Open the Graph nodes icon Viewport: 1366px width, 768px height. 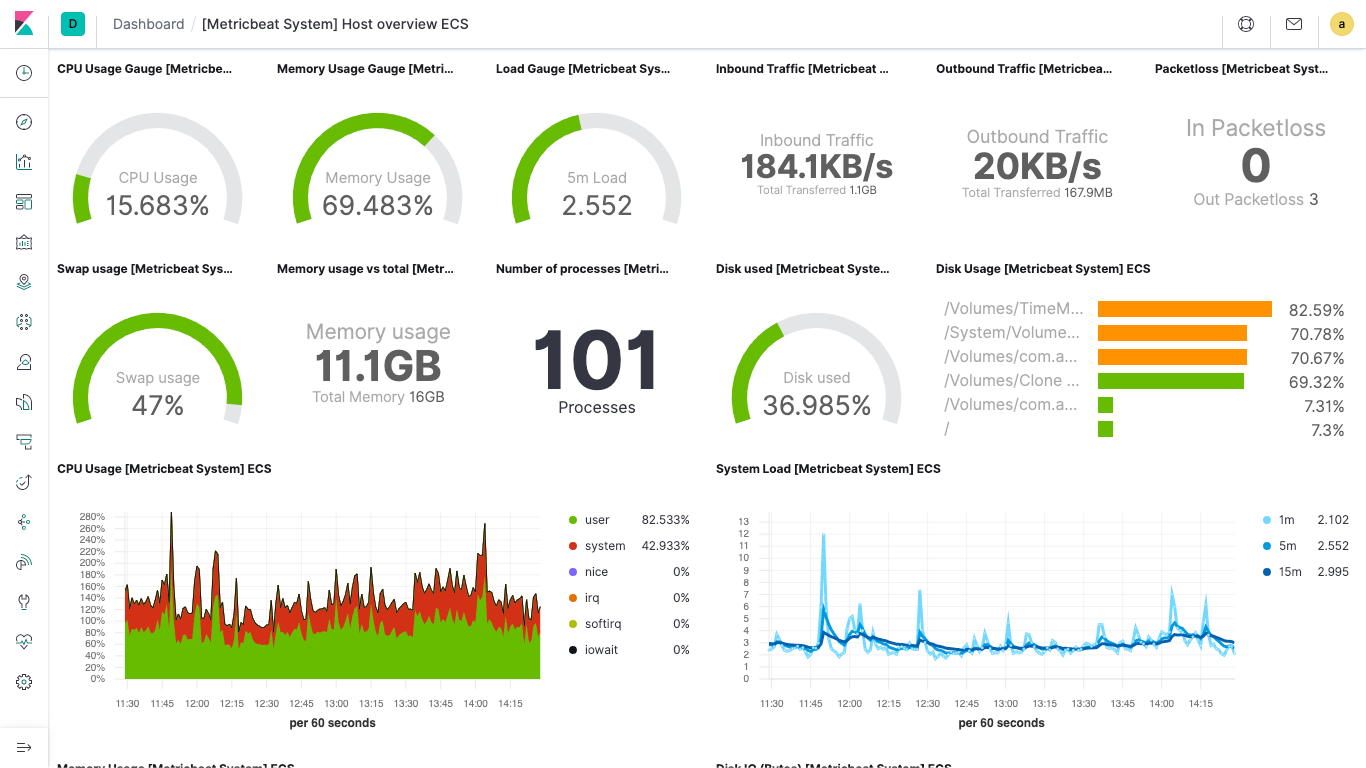click(24, 522)
